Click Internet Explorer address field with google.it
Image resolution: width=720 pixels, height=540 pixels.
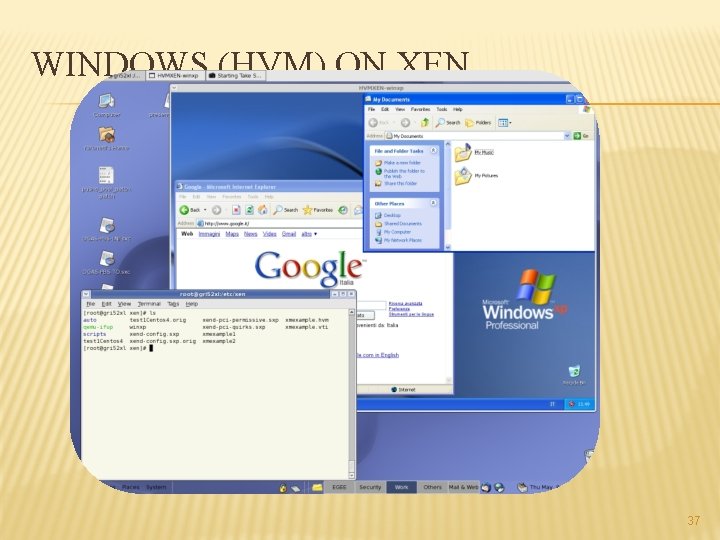pos(279,224)
